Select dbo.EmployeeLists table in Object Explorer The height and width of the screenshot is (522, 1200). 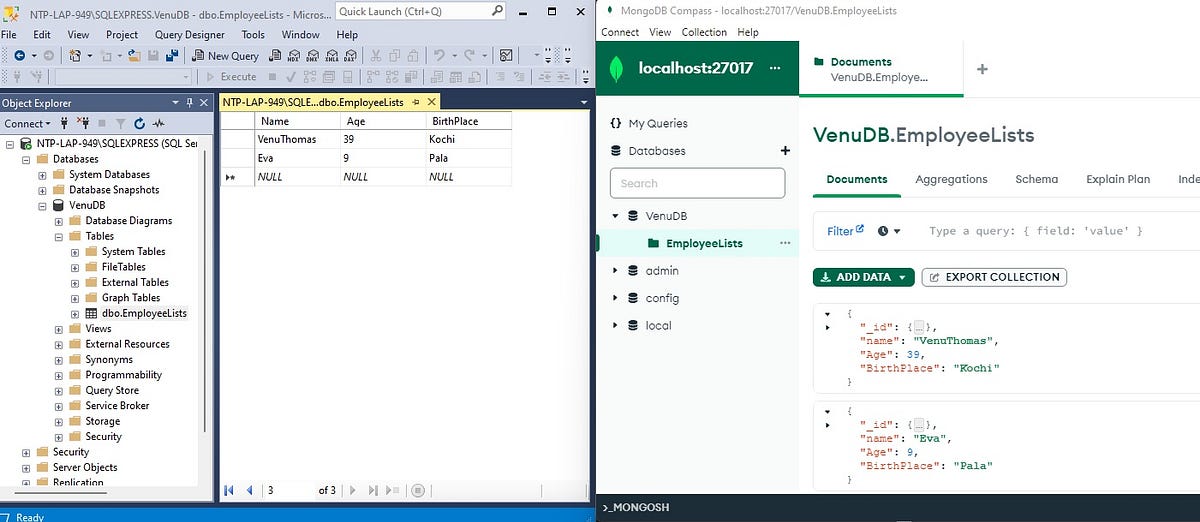(144, 313)
